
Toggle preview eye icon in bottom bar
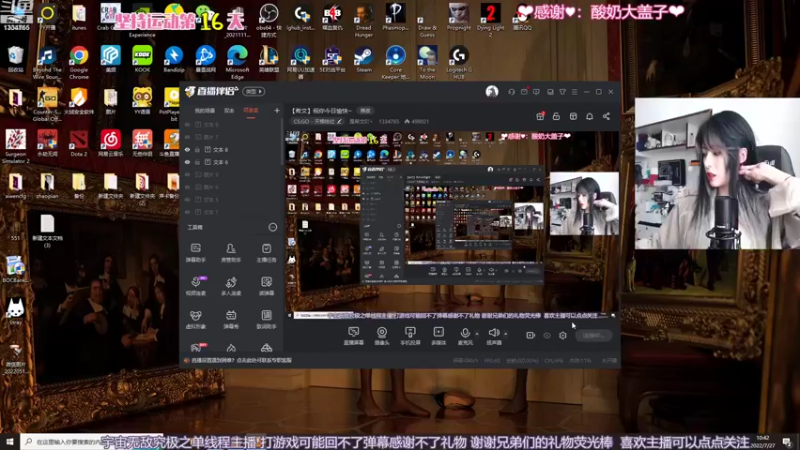point(547,335)
